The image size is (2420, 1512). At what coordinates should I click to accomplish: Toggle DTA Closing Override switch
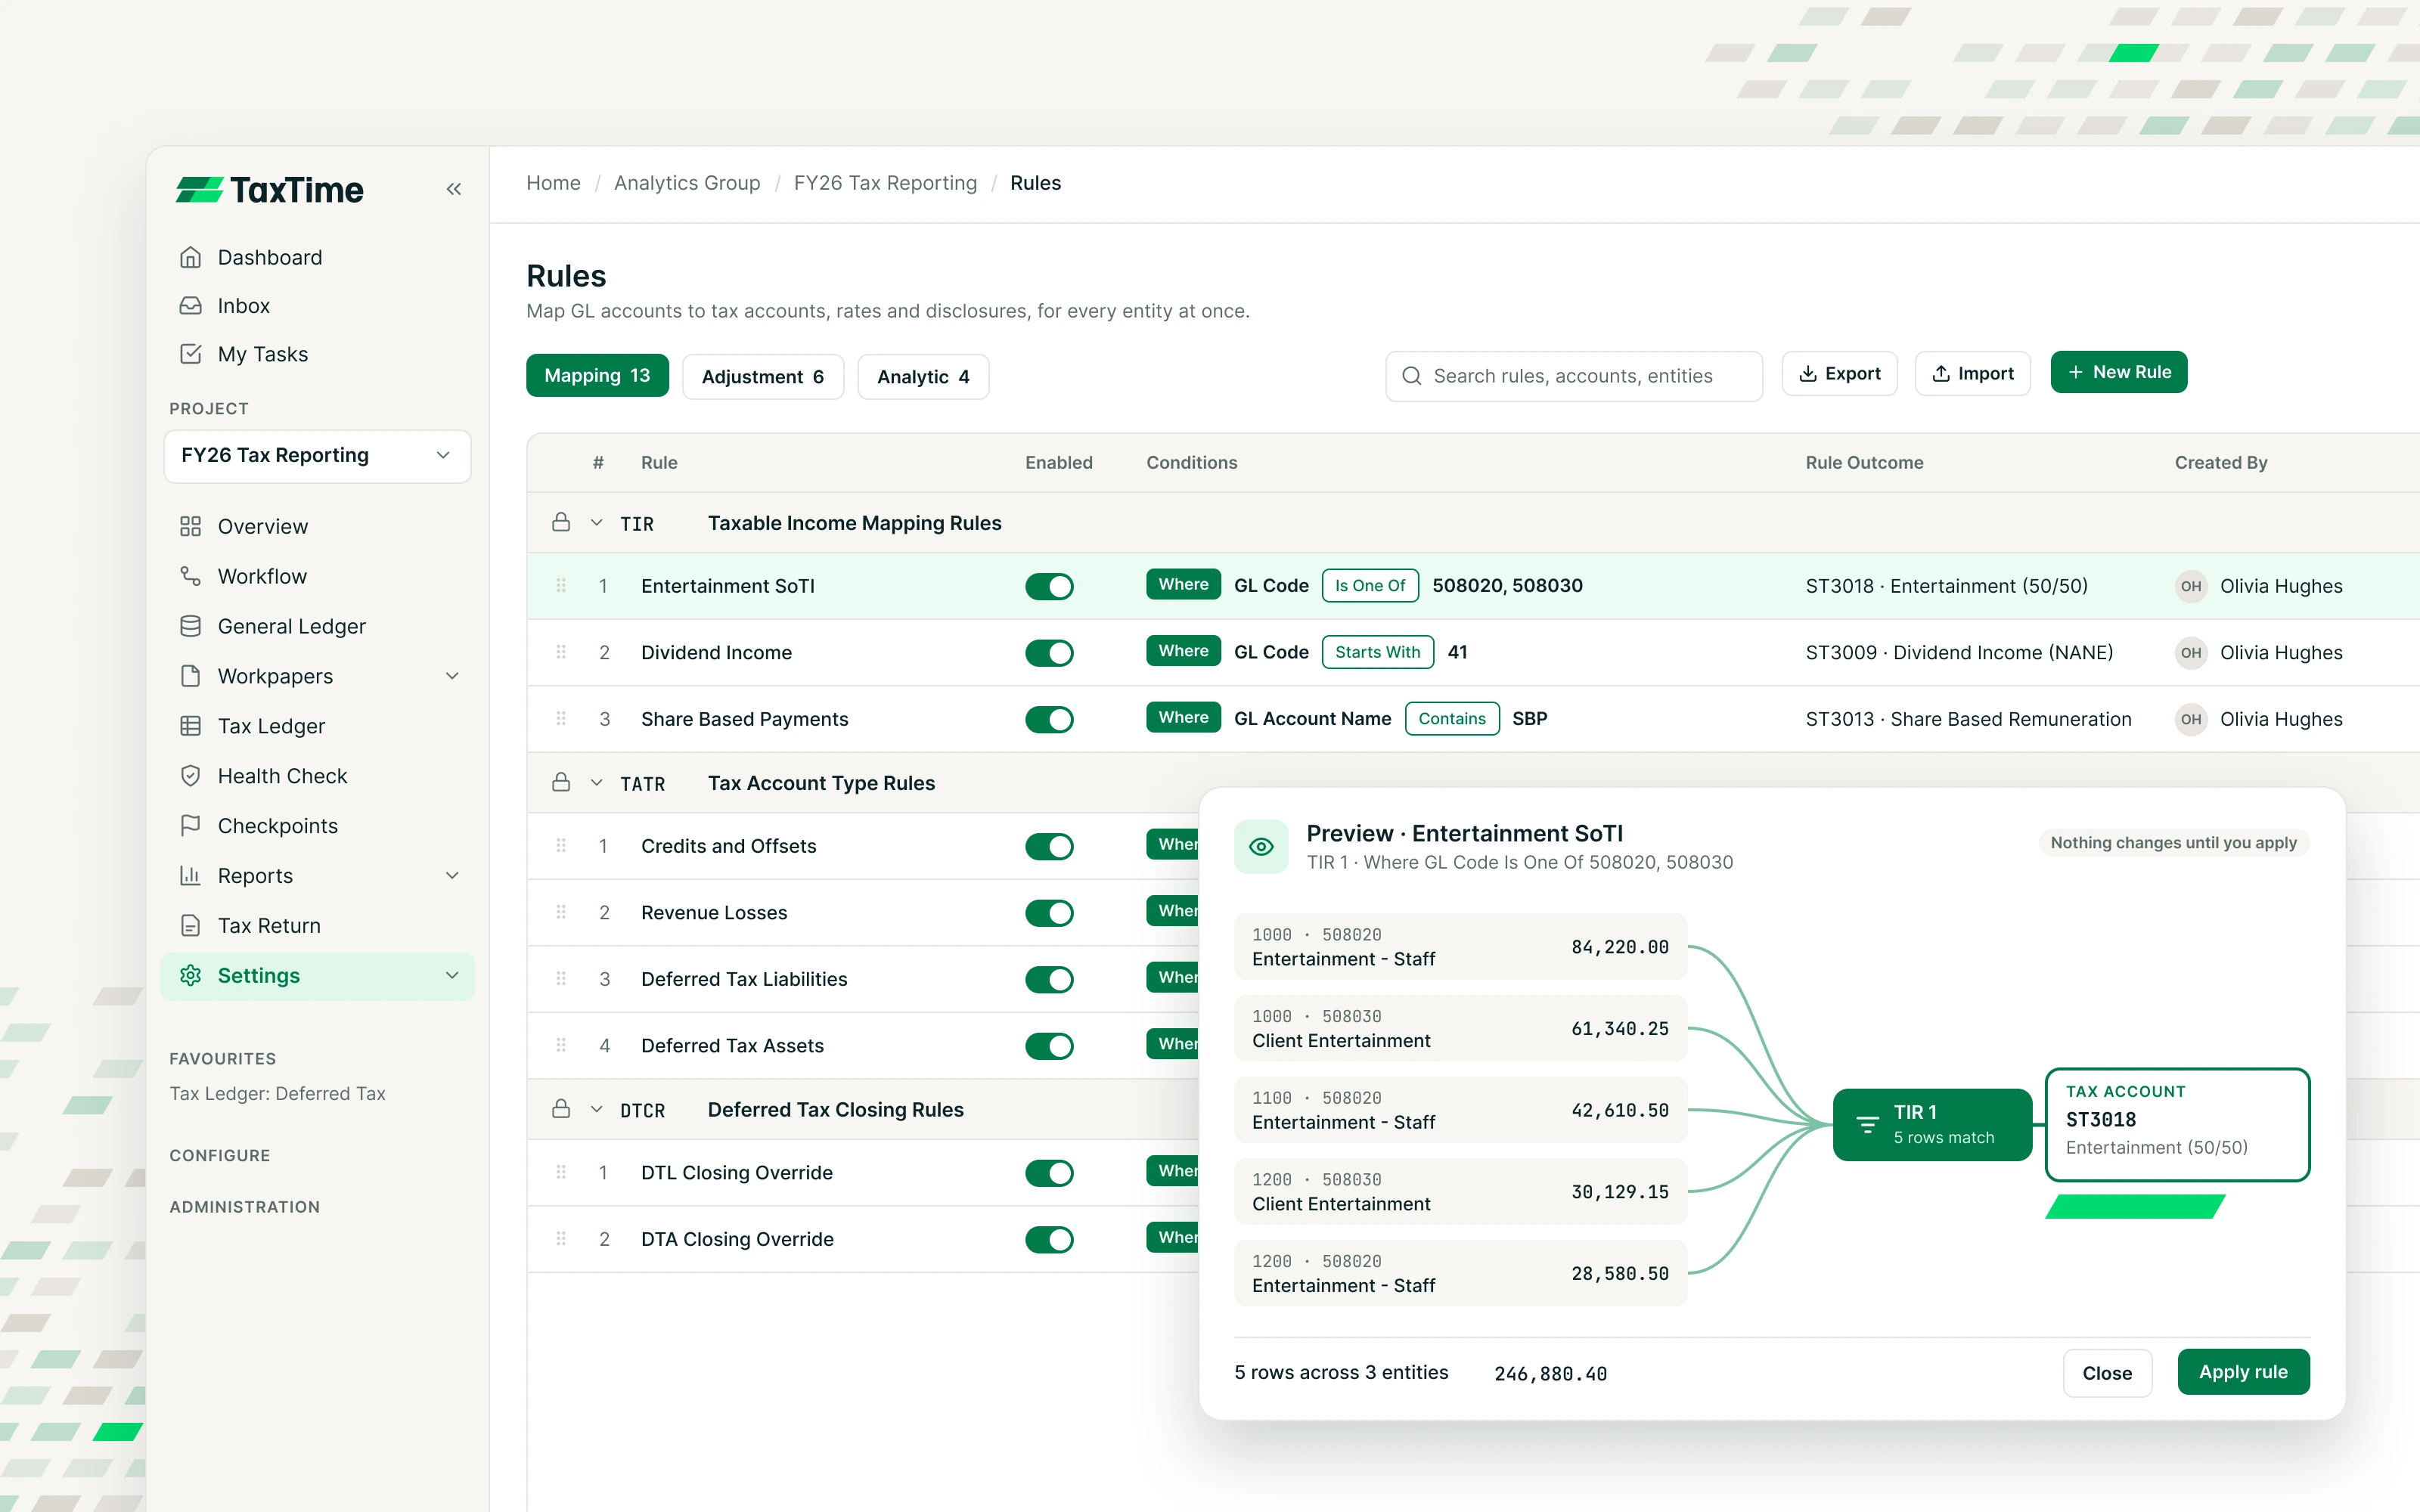coord(1049,1239)
